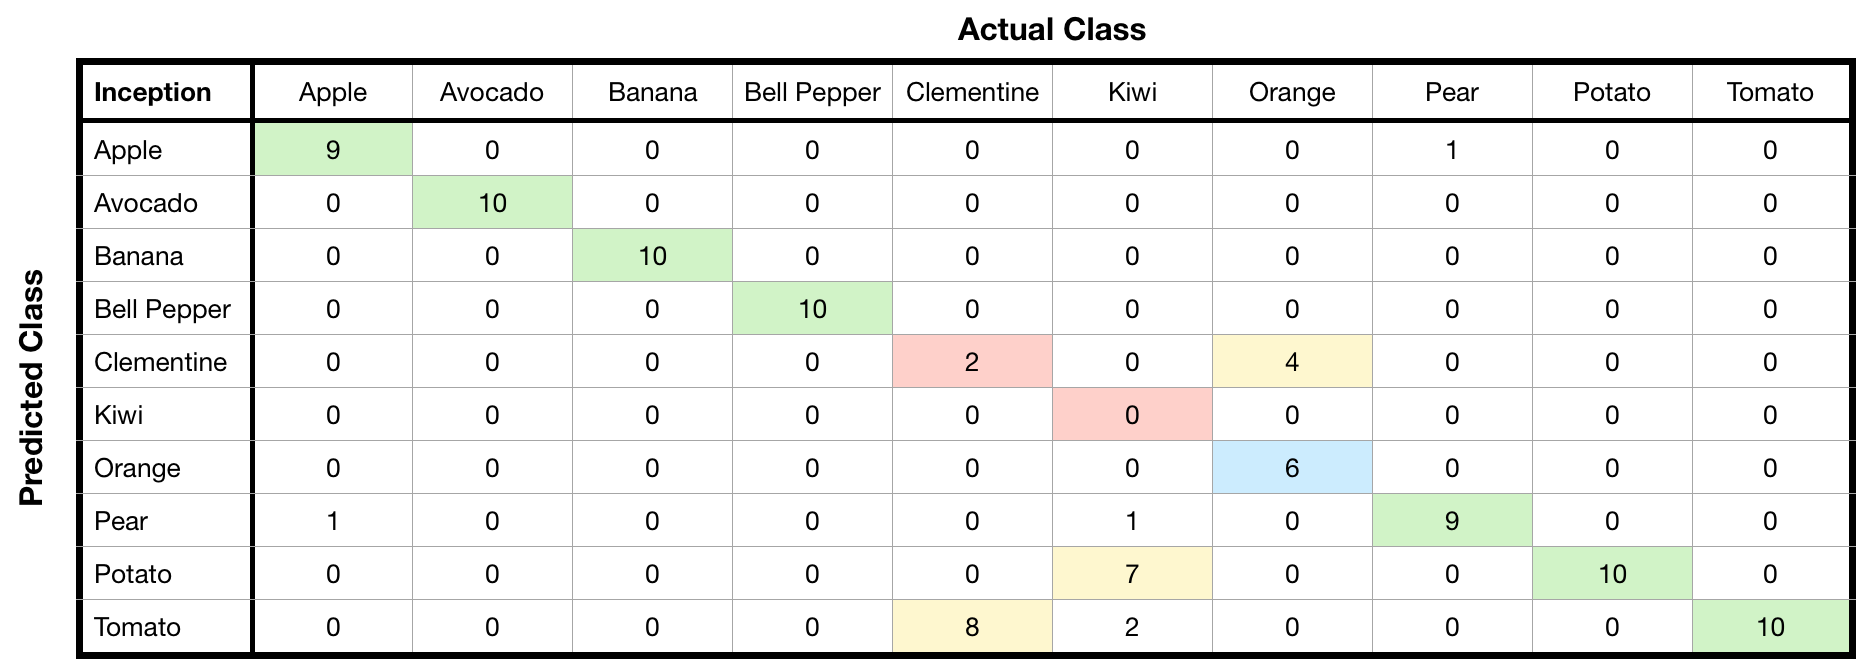1862x662 pixels.
Task: Click the Inception header cell
Action: 153,92
